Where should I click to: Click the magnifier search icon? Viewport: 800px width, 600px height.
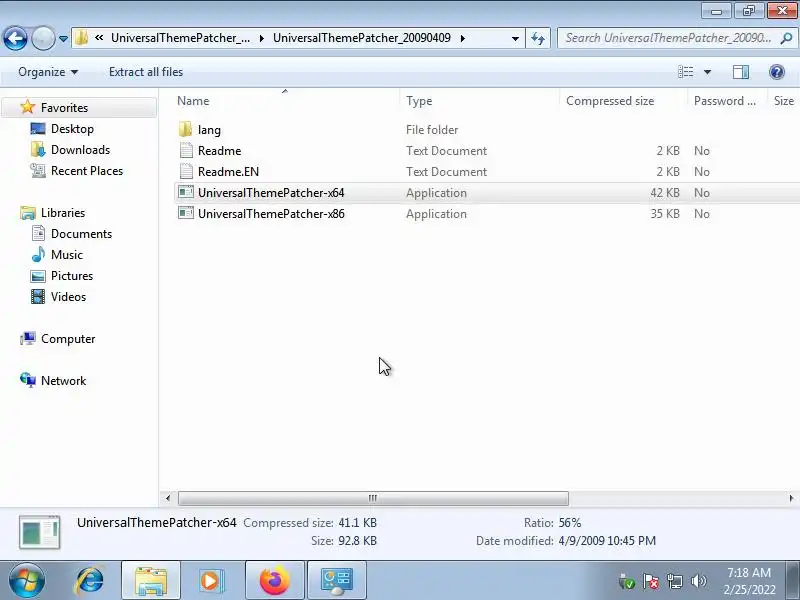click(x=787, y=38)
